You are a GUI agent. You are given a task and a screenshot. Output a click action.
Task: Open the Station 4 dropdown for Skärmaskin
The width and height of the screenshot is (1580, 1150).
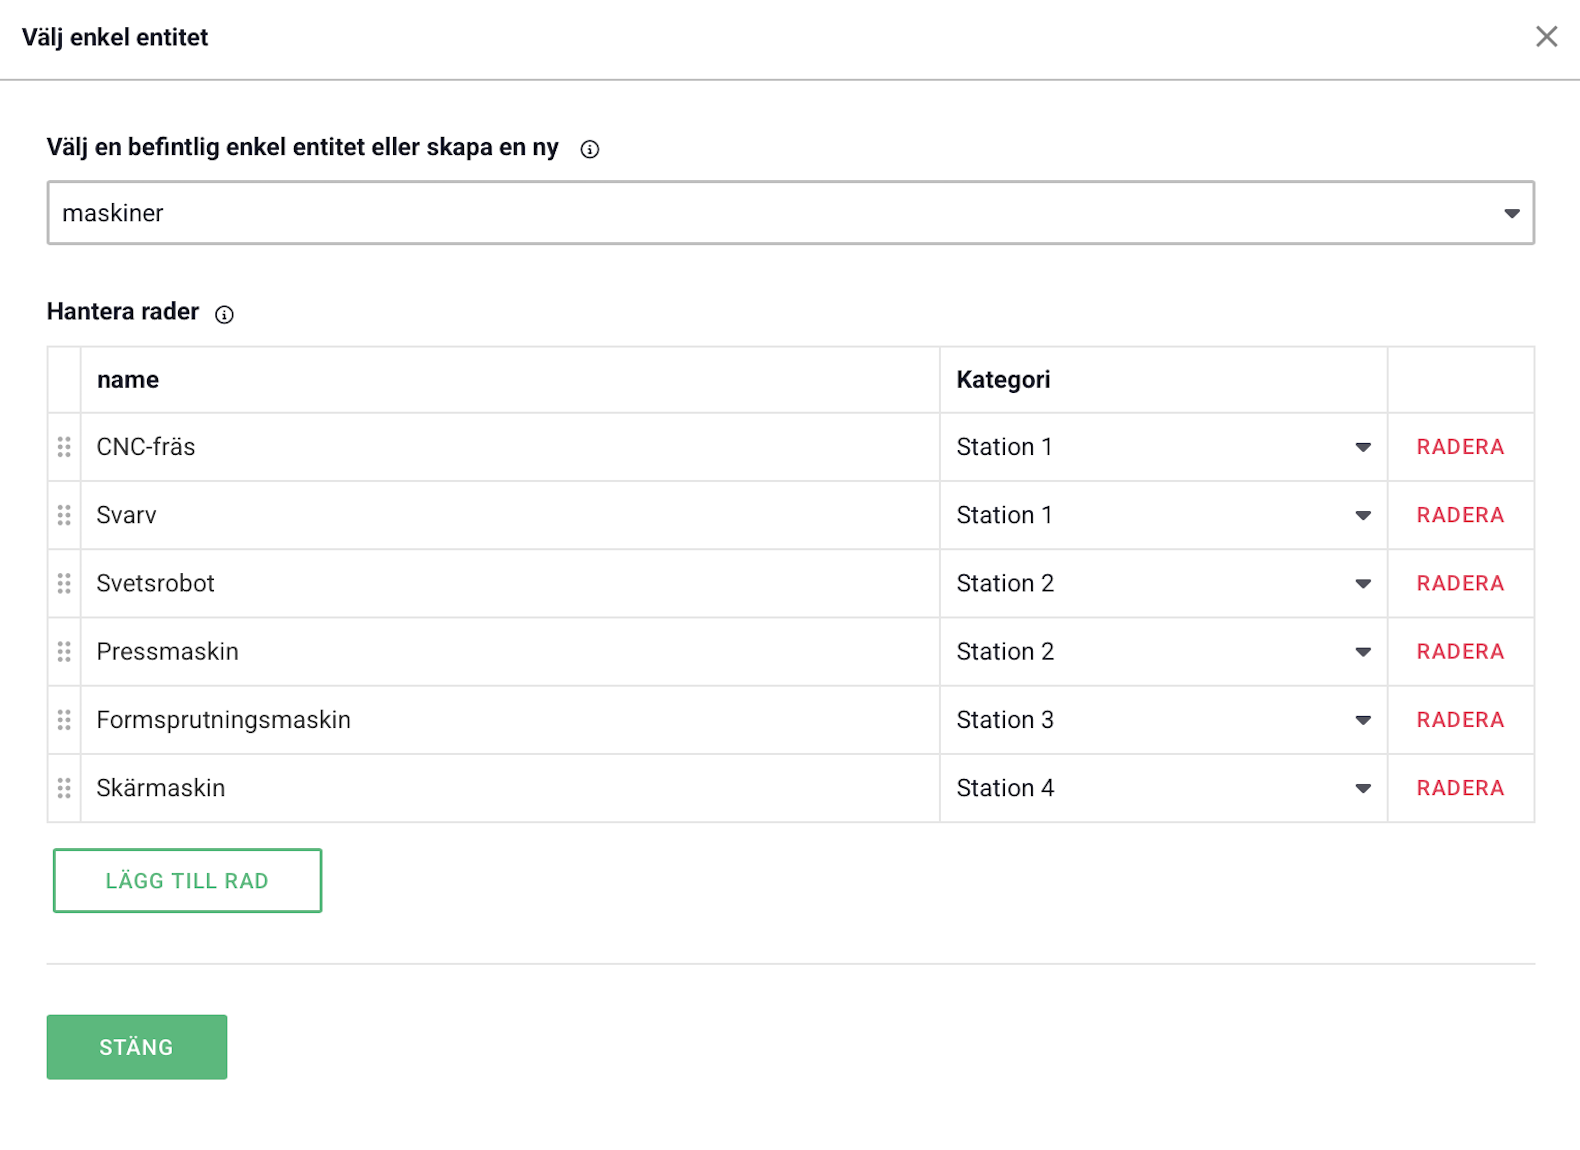point(1163,788)
